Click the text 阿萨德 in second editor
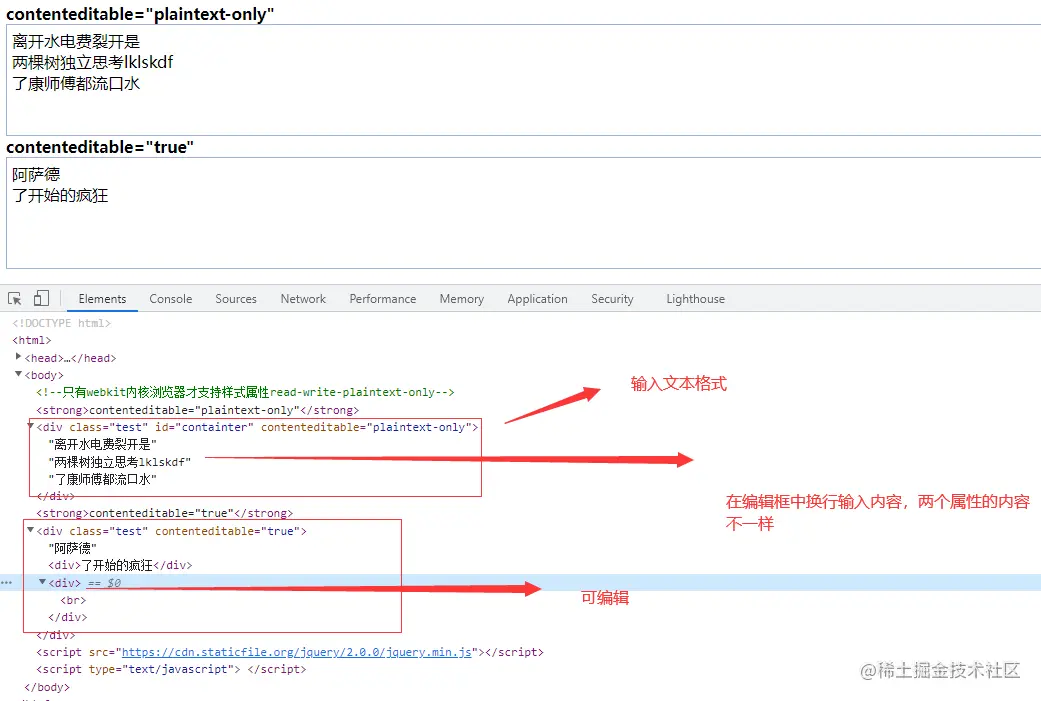The image size is (1041, 701). pos(36,175)
